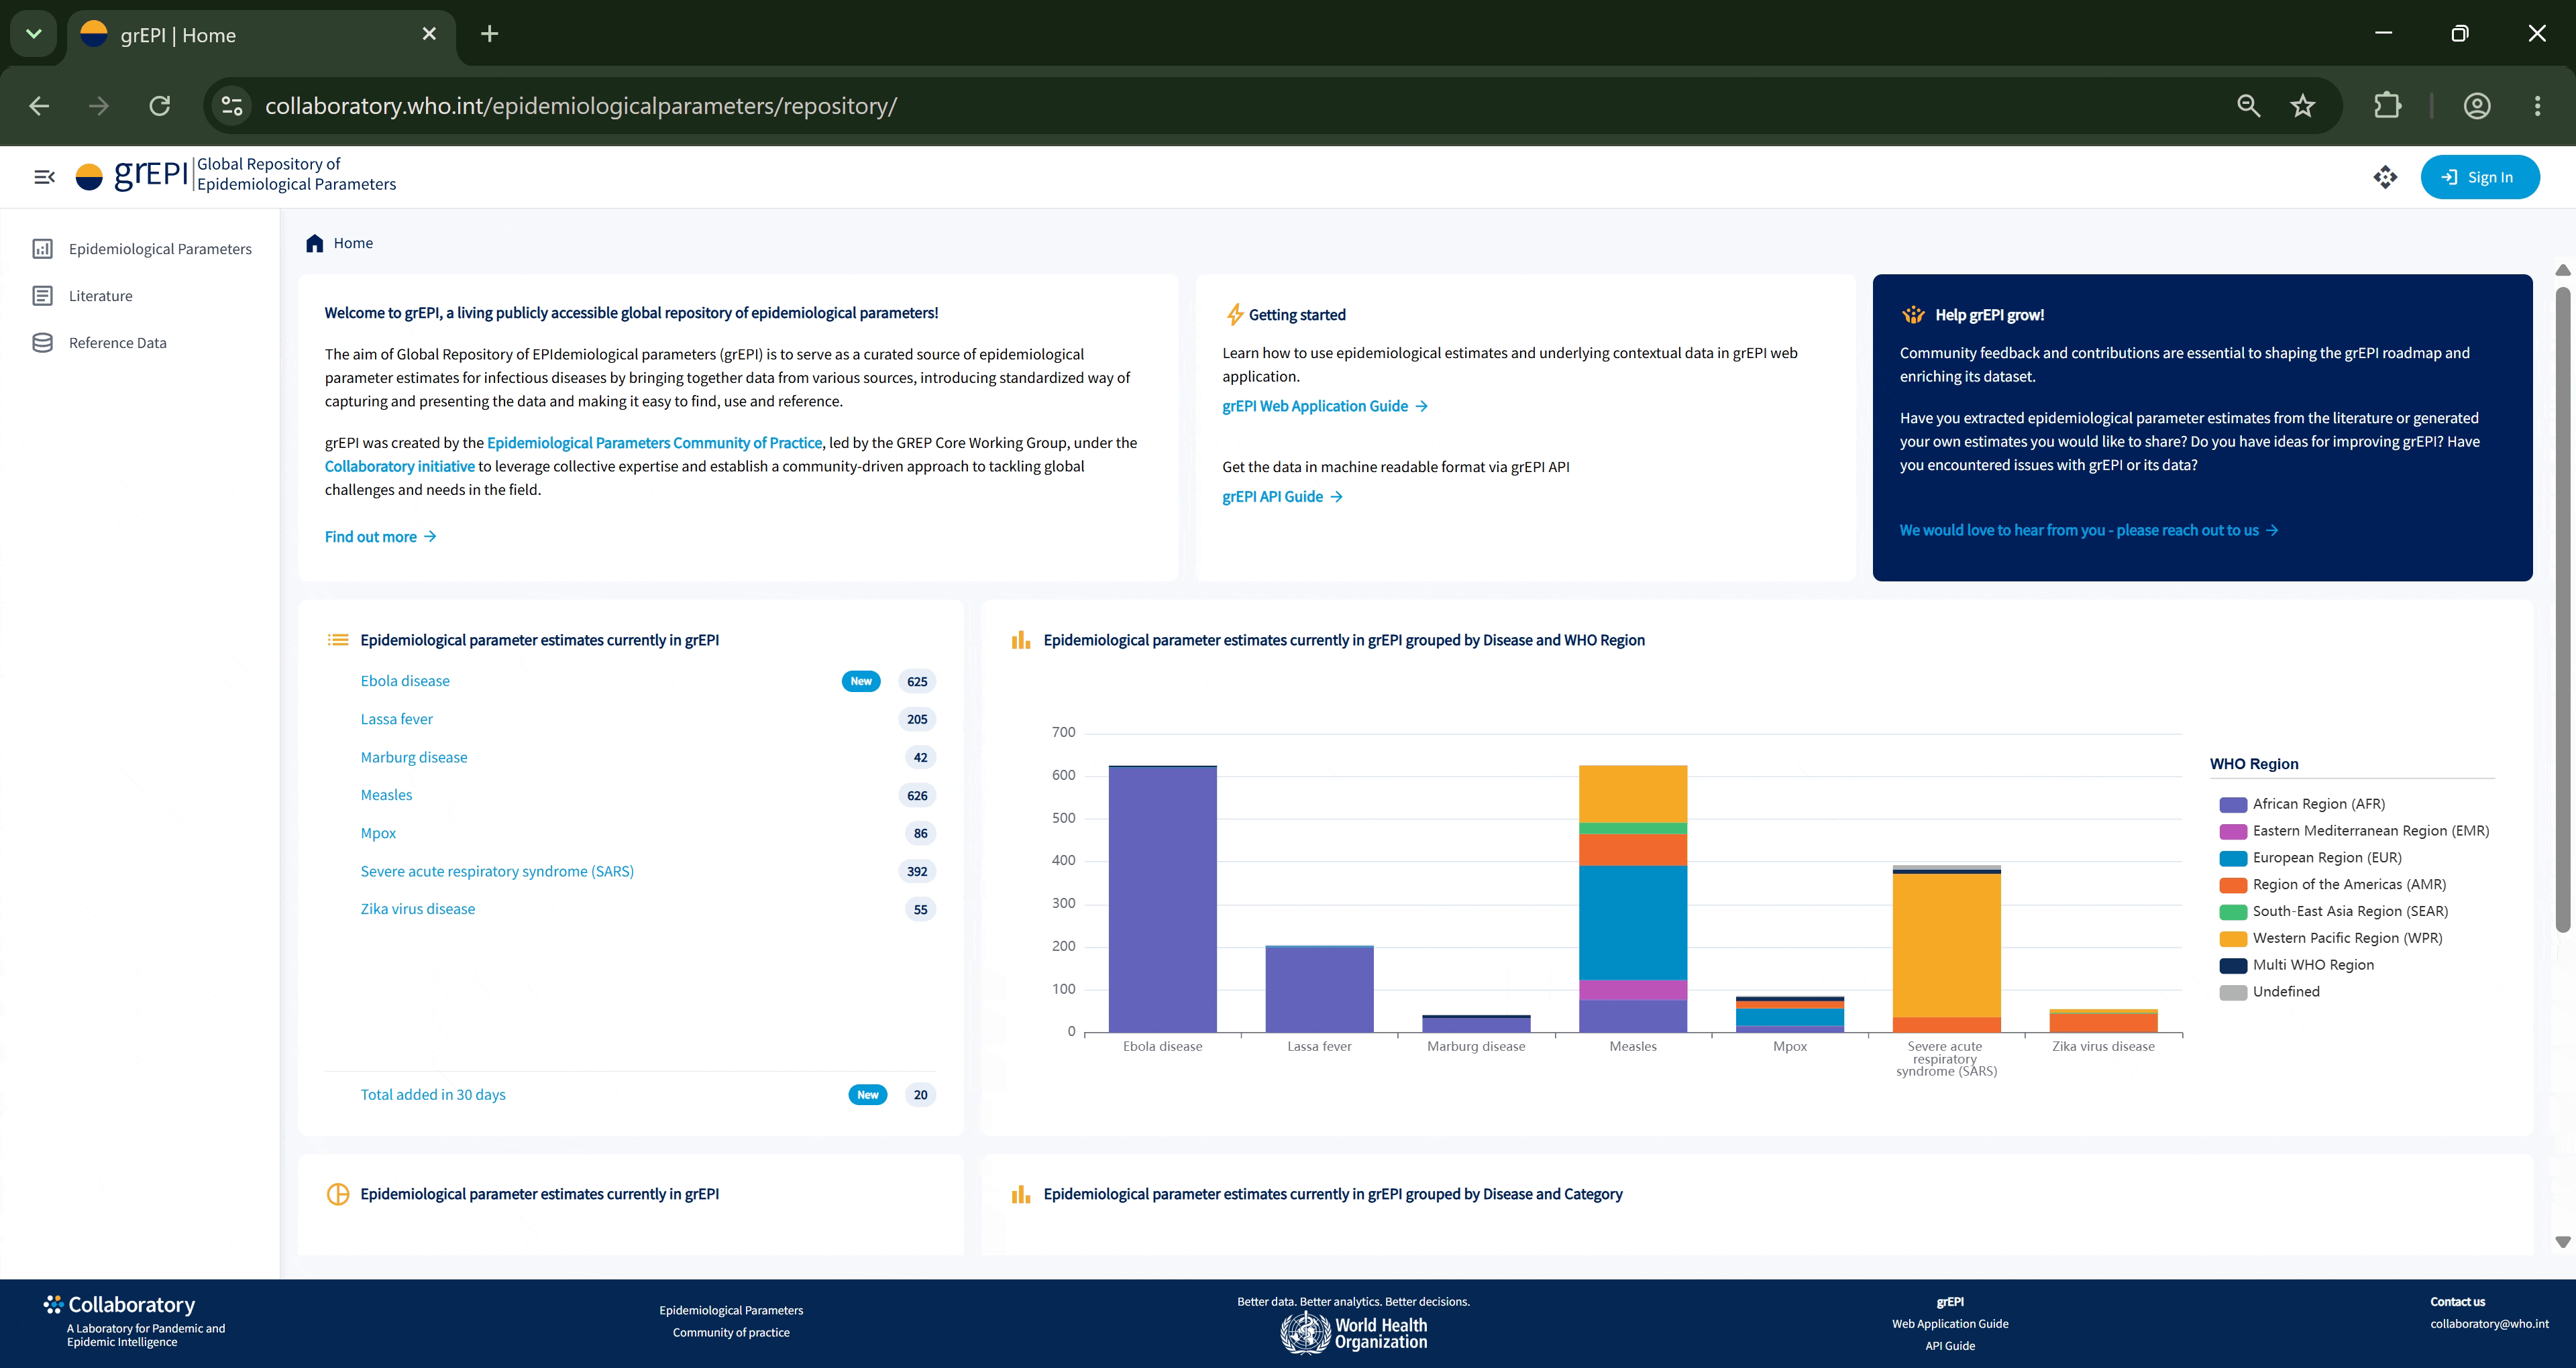2576x1368 pixels.
Task: Toggle Western Pacific Region (WPR) legend entry
Action: tap(2331, 939)
